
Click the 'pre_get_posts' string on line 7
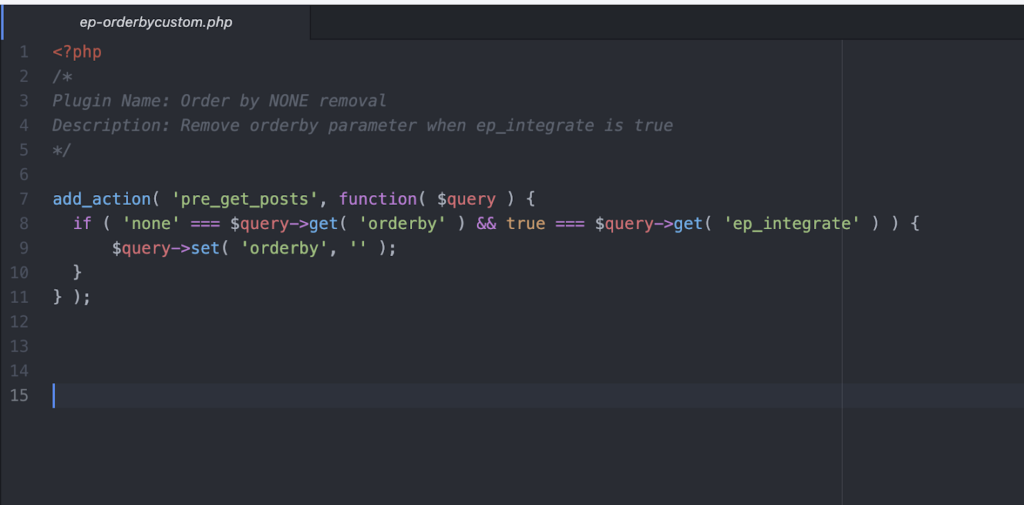245,199
